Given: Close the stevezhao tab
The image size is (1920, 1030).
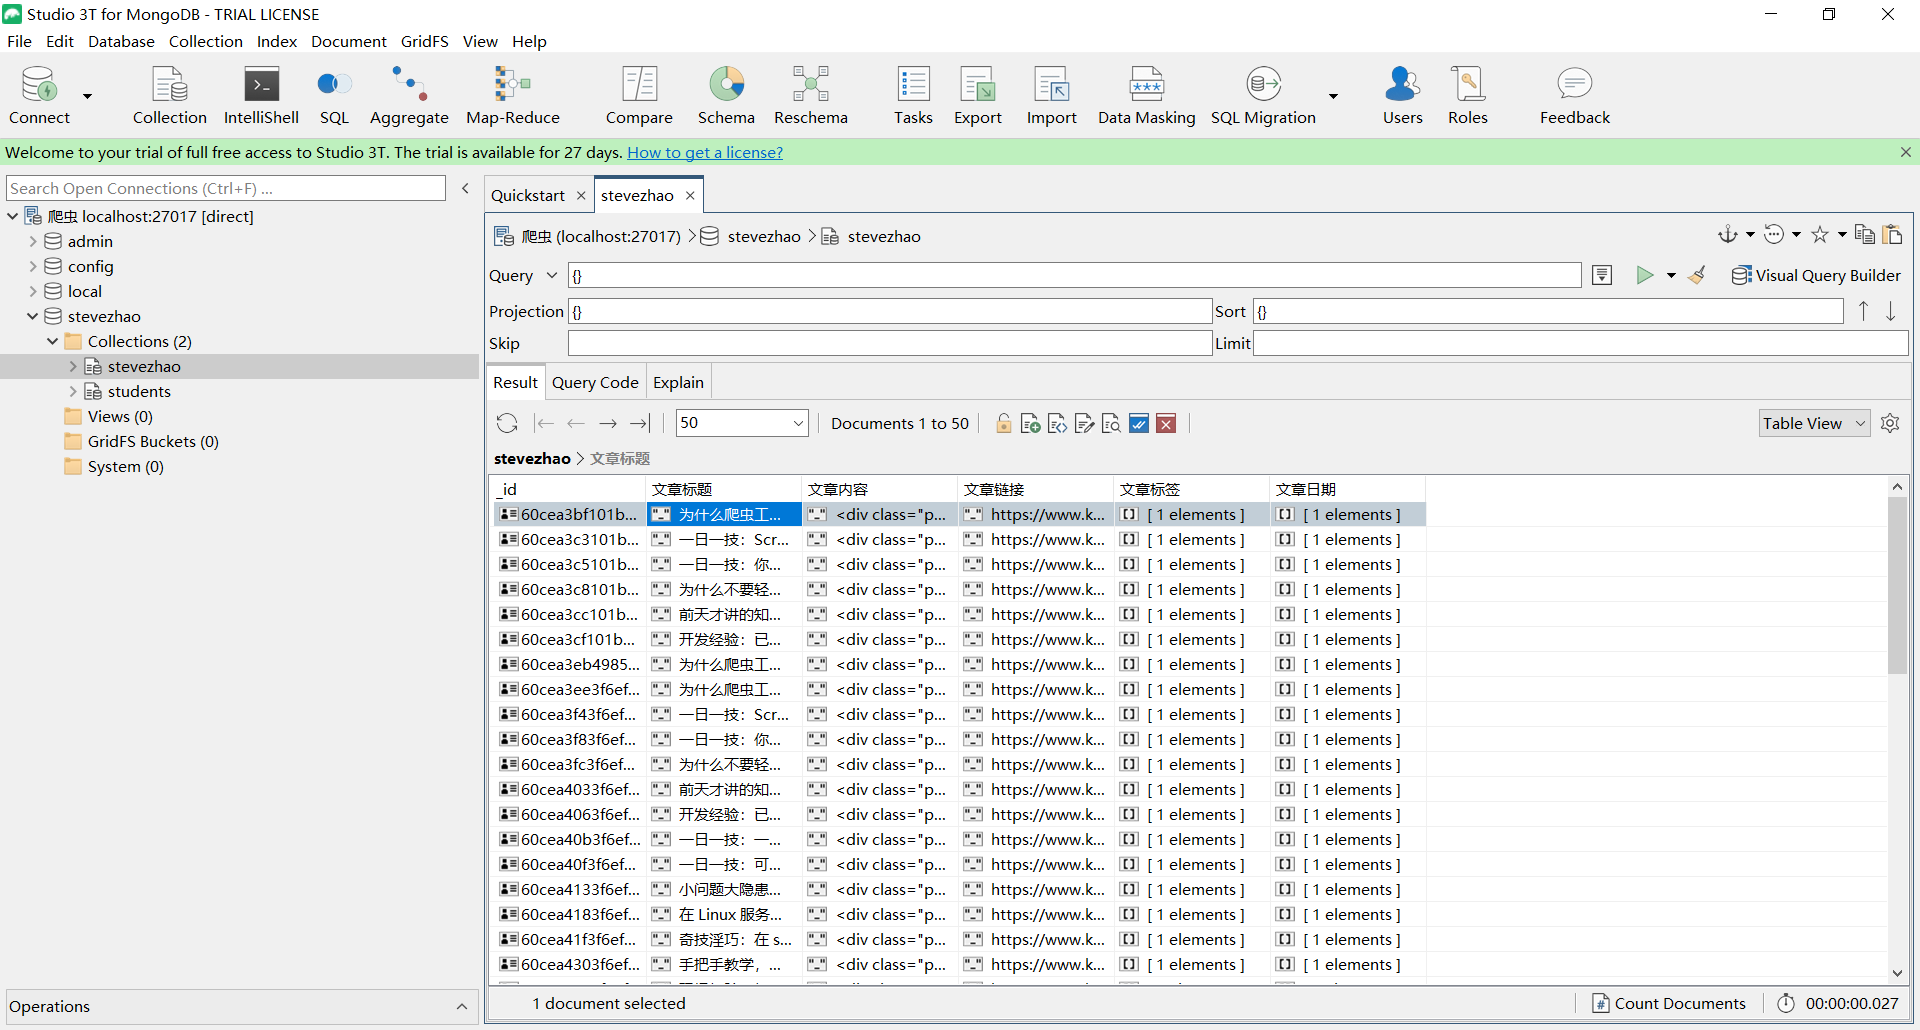Looking at the screenshot, I should (690, 195).
